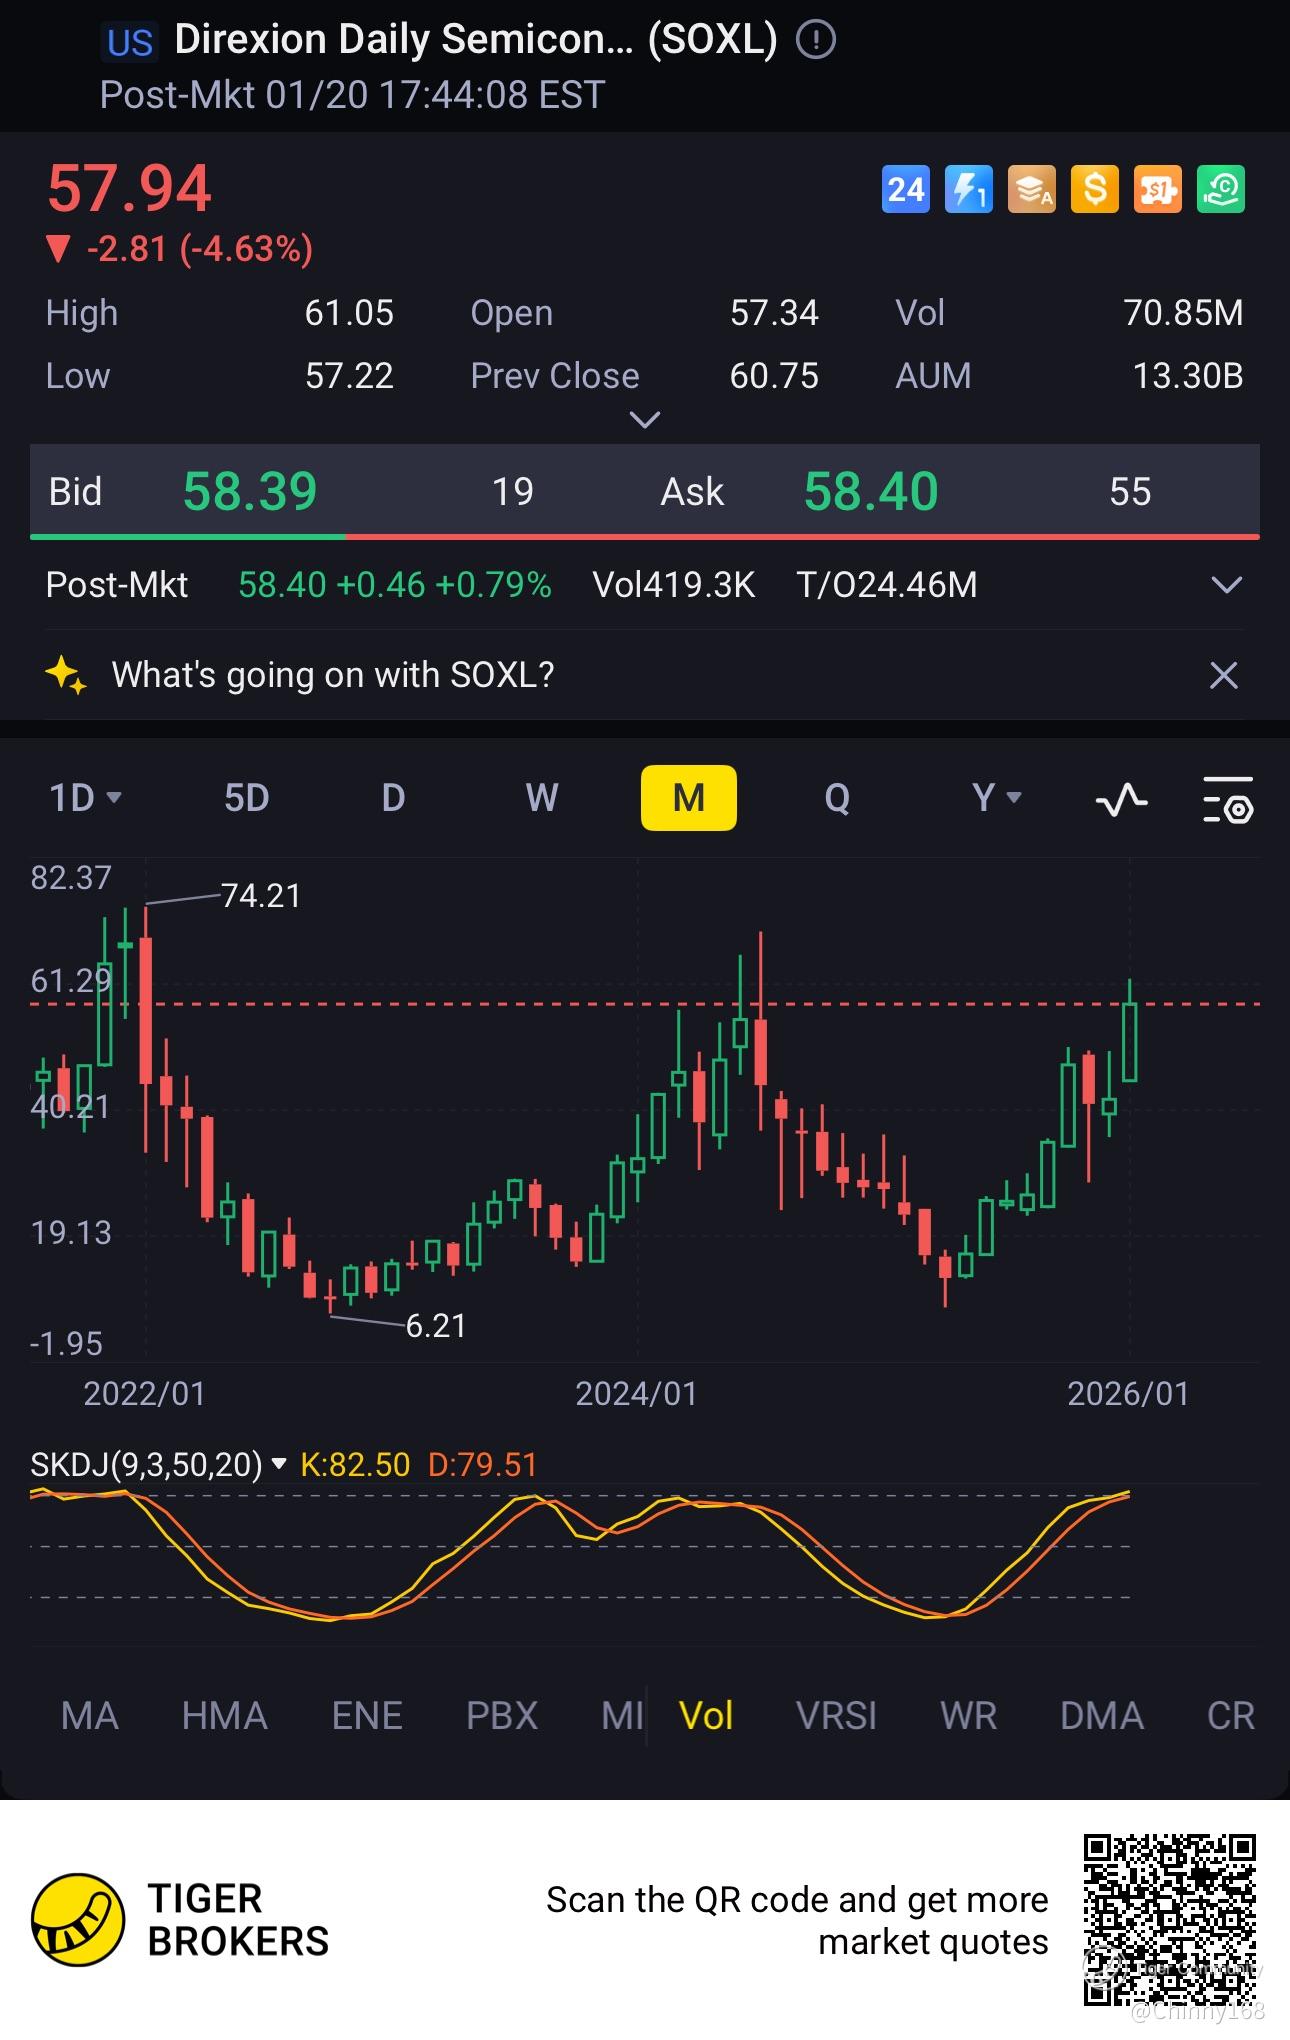
Task: Expand the Post-Mkt row chevron
Action: [1226, 585]
